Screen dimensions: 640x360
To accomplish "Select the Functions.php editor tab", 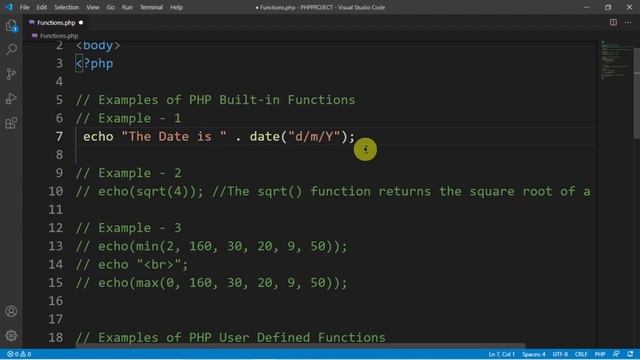I will (x=56, y=22).
